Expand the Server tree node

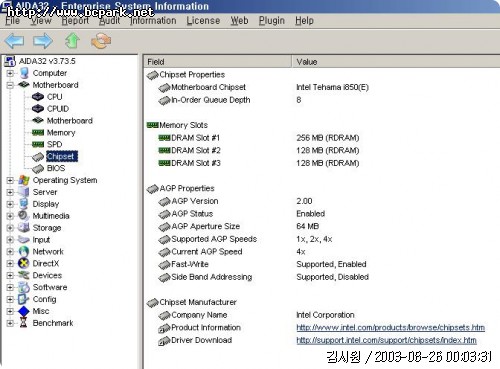pos(10,192)
